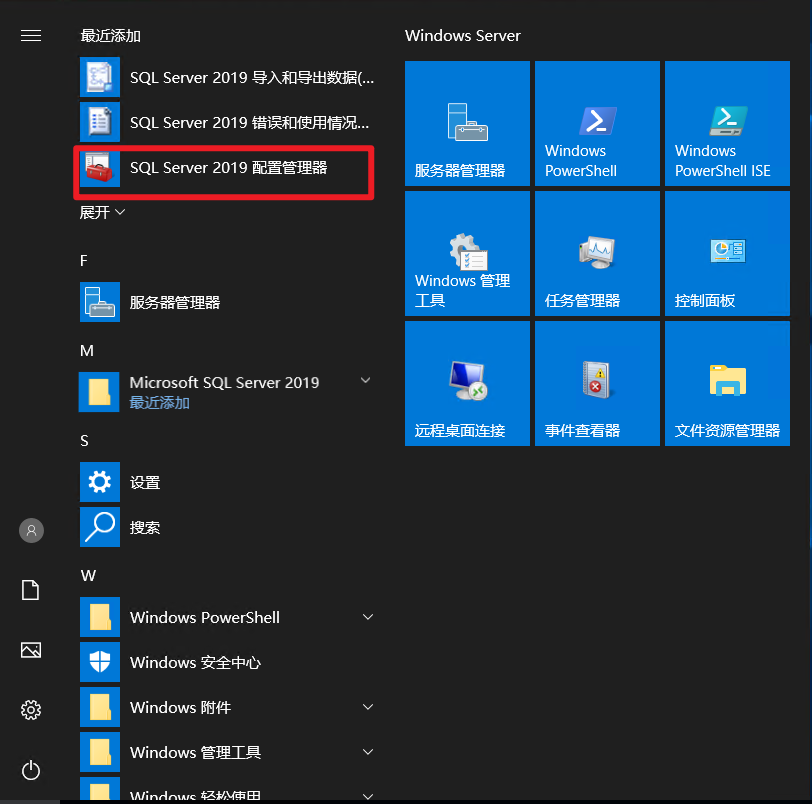Launch the Windows PowerShell tile
812x804 pixels.
tap(597, 123)
